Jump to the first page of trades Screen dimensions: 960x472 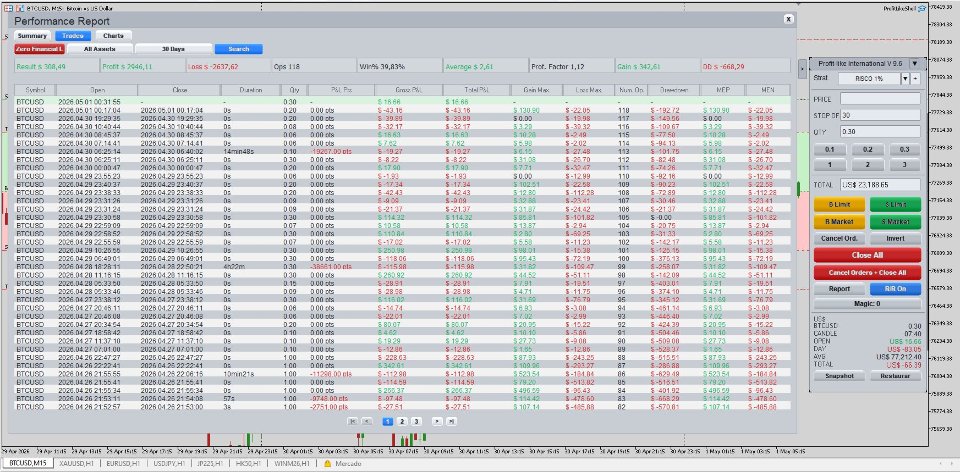(x=352, y=421)
